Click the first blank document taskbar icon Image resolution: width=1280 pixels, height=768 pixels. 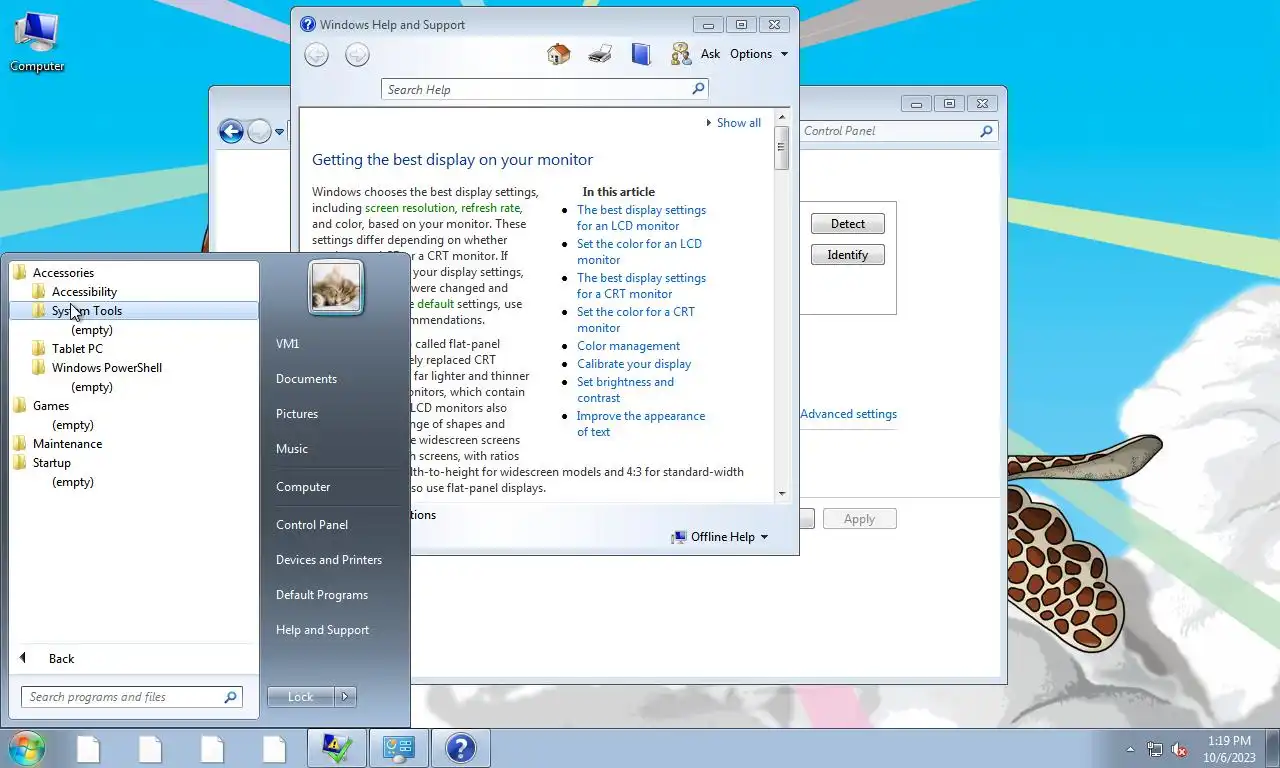(x=88, y=748)
